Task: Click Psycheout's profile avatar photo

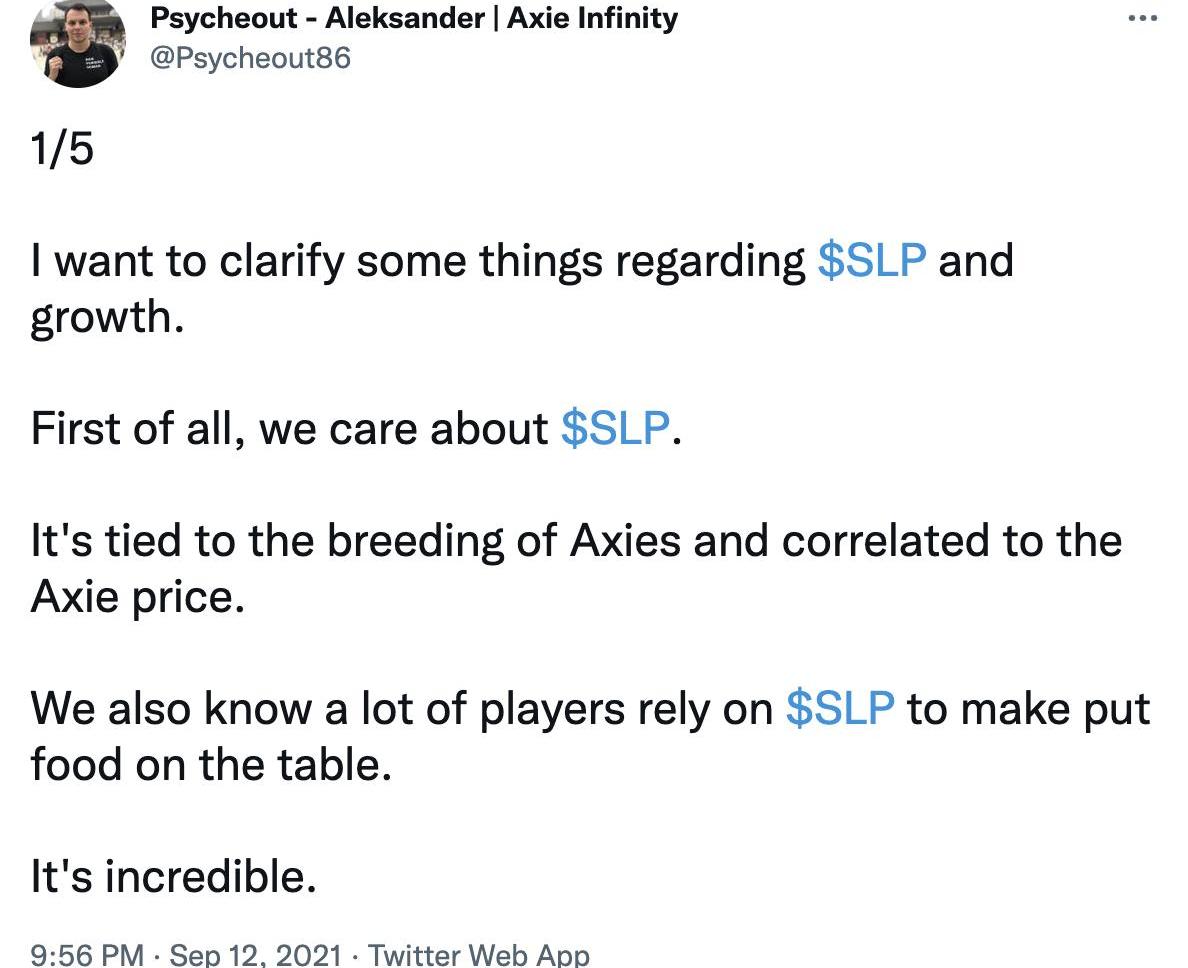Action: 77,42
